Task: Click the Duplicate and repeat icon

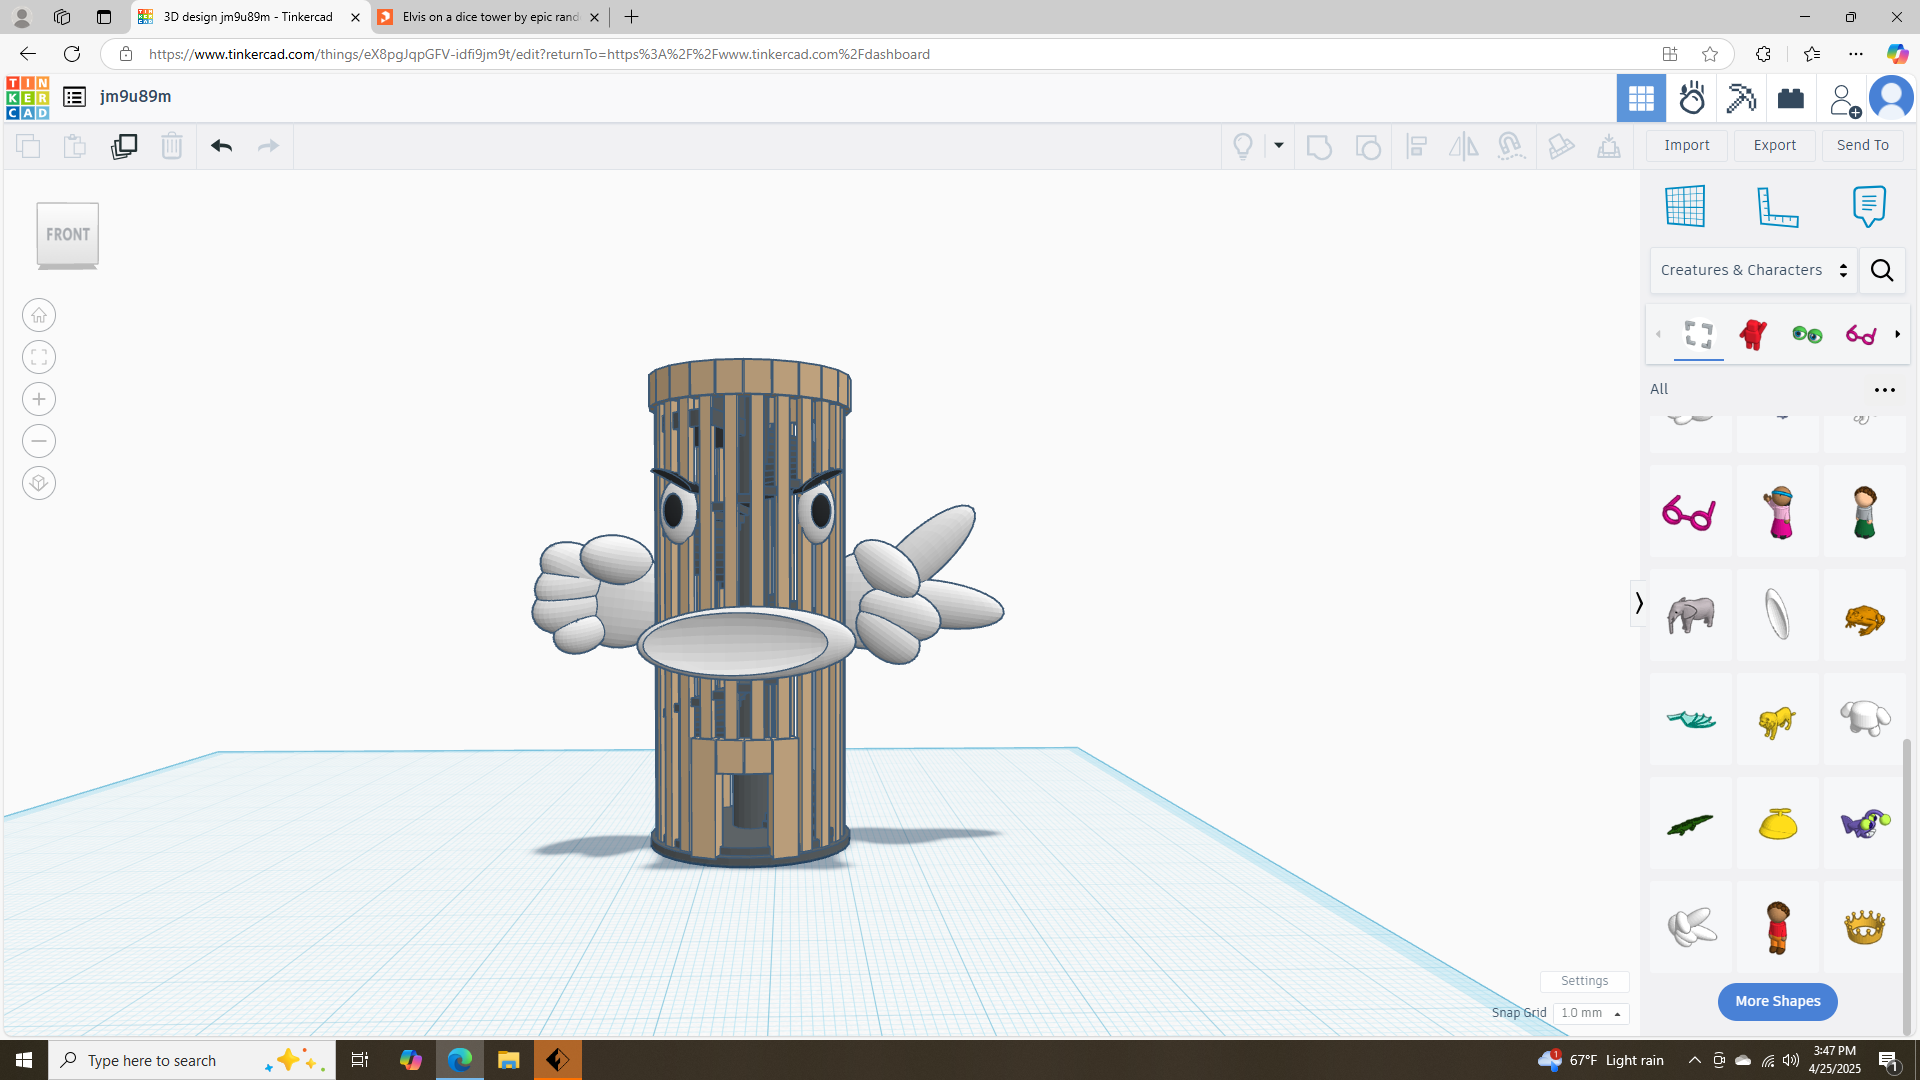Action: 124,146
